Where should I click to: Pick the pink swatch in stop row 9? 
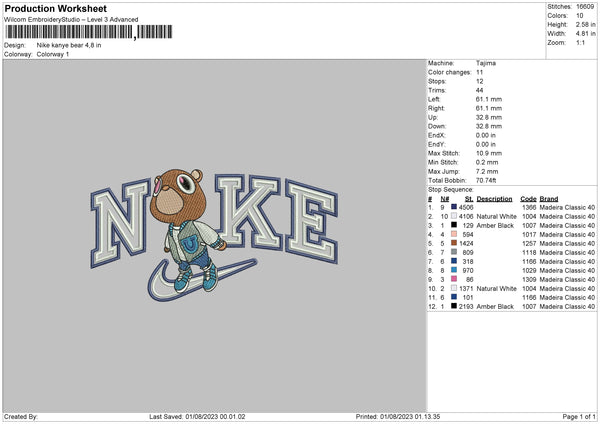454,279
